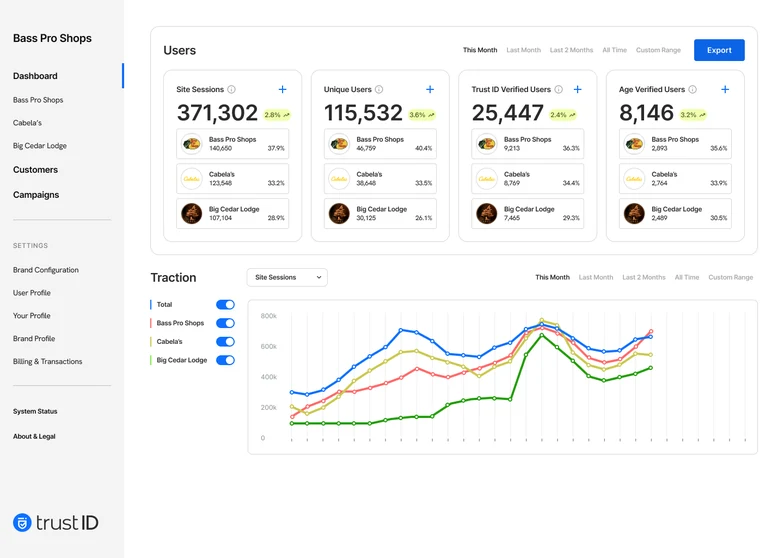Click Big Cedar Lodge logo in Age Verified card
The height and width of the screenshot is (558, 784).
(x=634, y=214)
